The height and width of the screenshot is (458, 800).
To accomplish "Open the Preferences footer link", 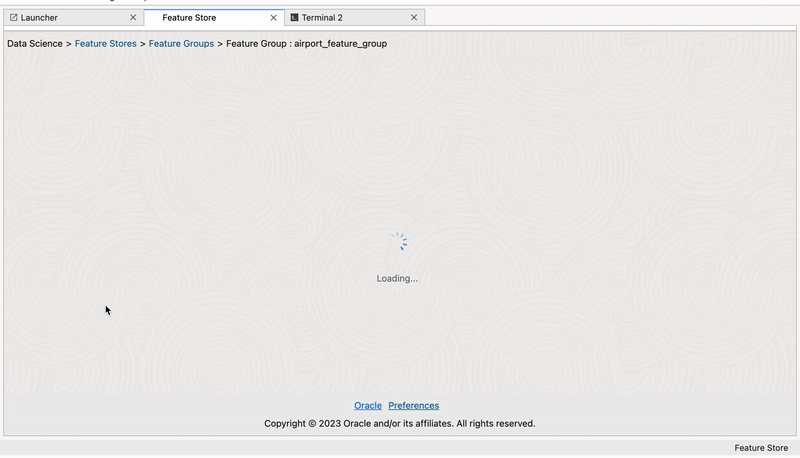I will (414, 405).
